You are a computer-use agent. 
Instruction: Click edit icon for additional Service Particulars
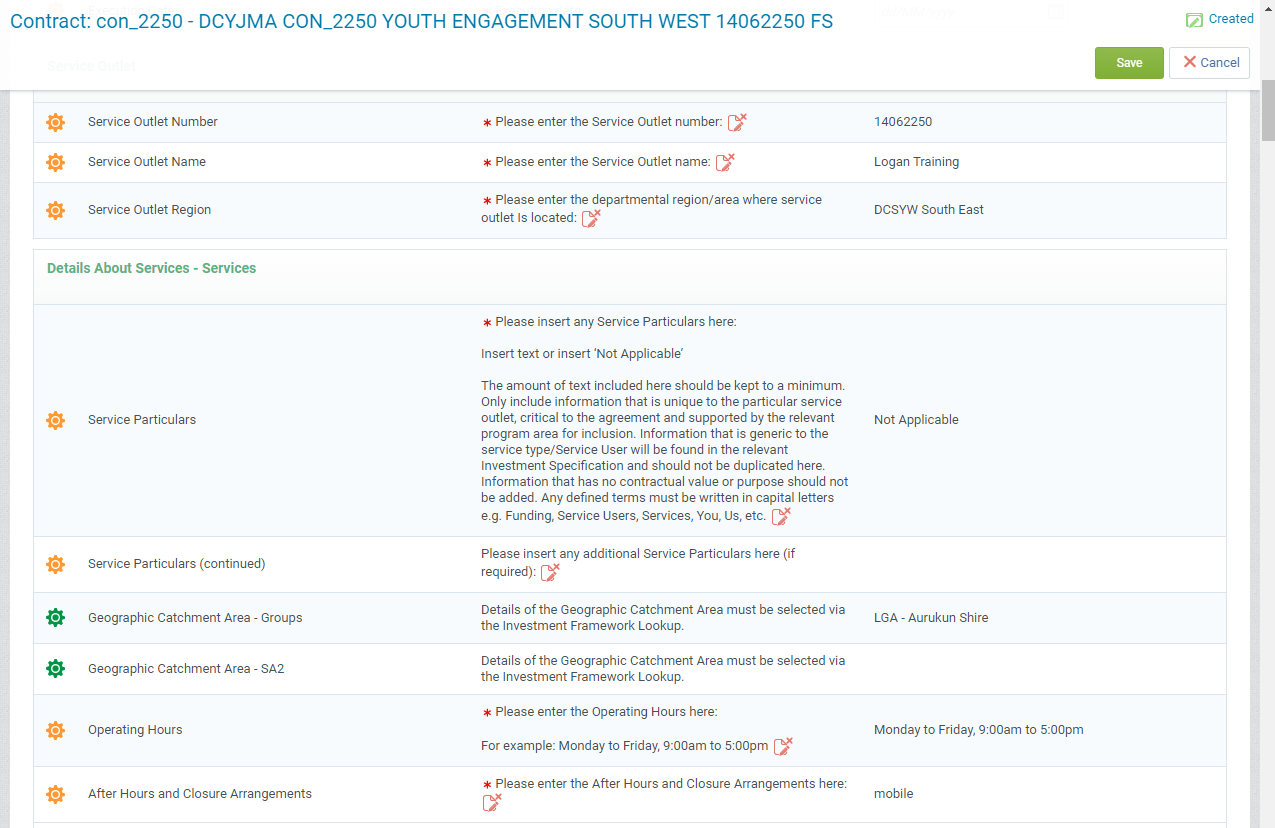pyautogui.click(x=550, y=573)
